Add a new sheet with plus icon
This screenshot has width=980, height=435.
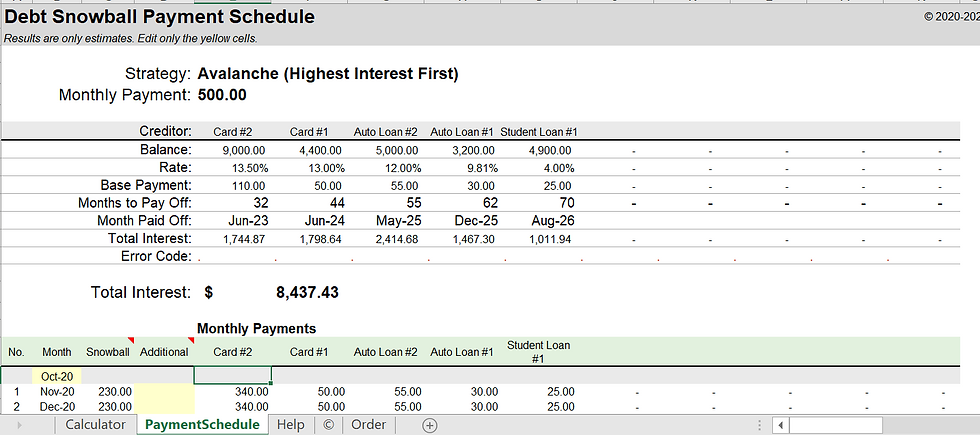click(429, 426)
